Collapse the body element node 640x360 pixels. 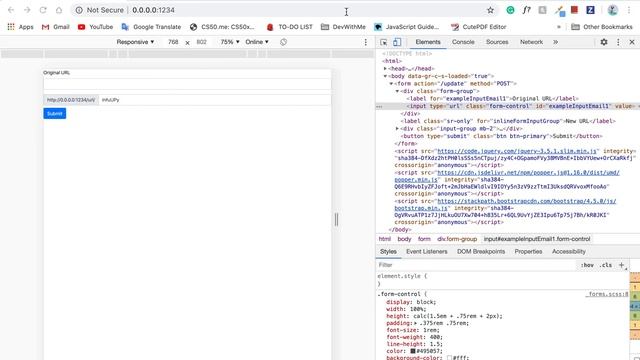click(x=385, y=76)
